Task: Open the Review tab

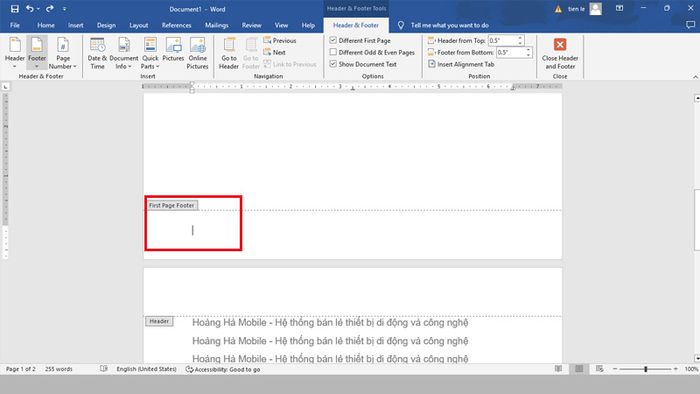Action: point(251,25)
